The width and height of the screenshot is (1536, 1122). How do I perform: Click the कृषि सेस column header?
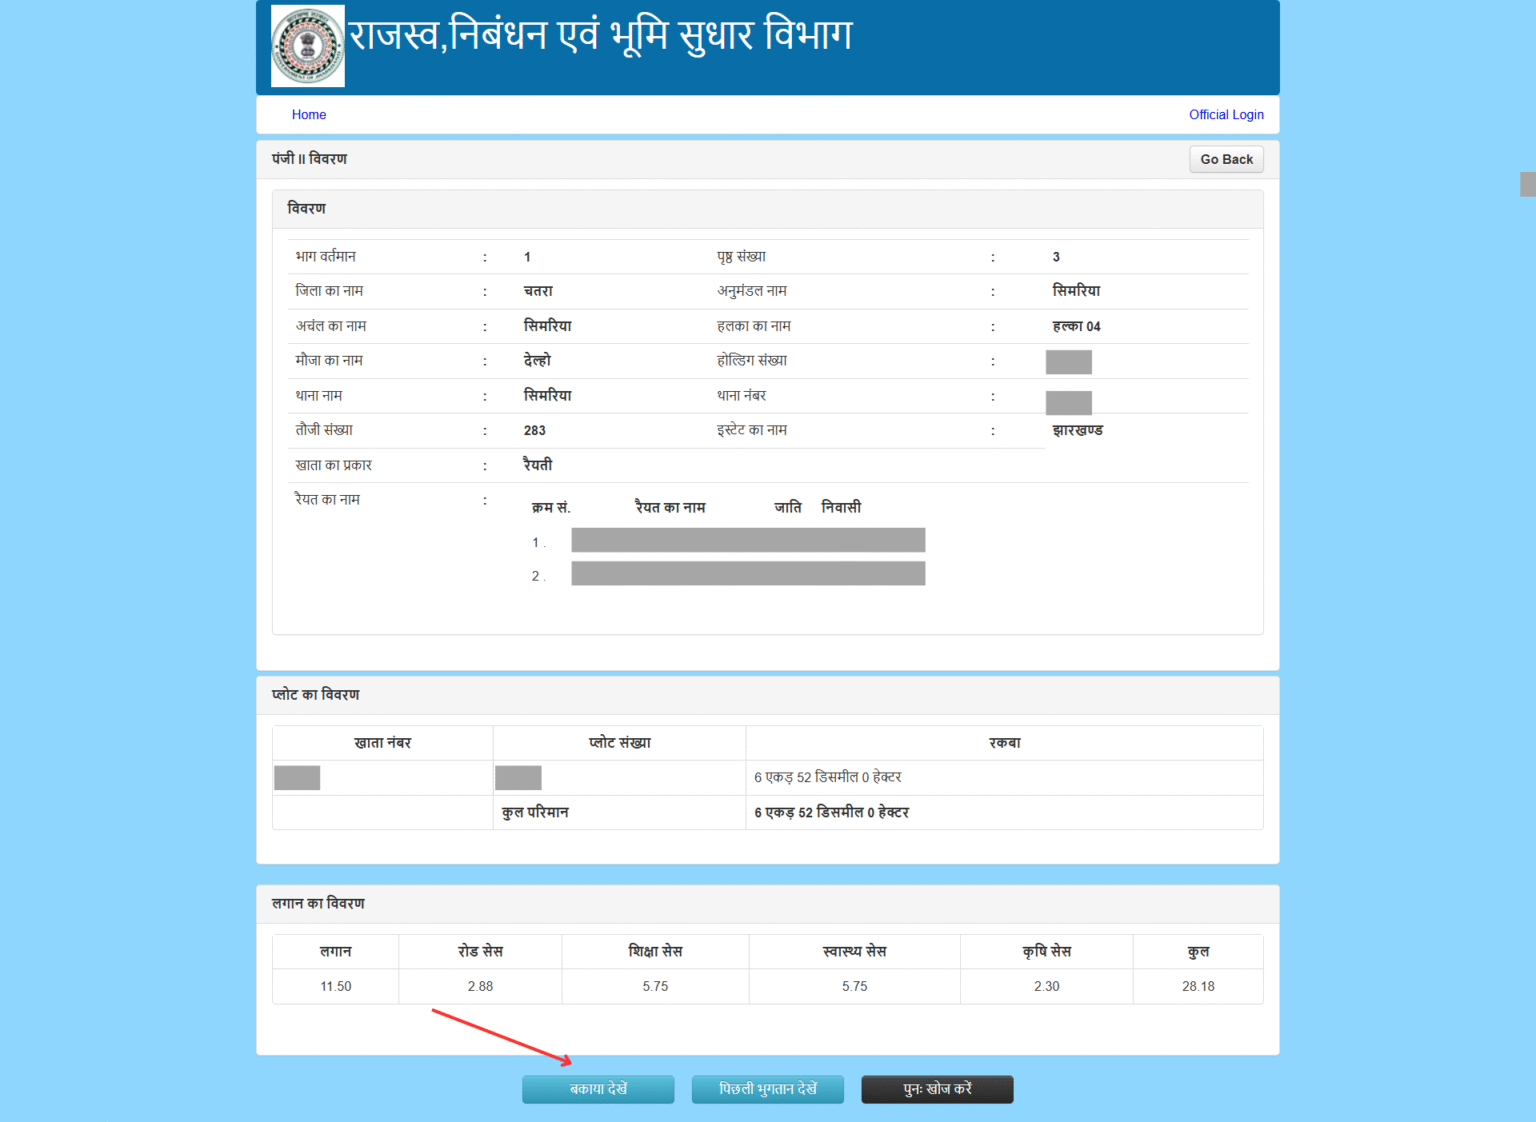tap(1046, 951)
